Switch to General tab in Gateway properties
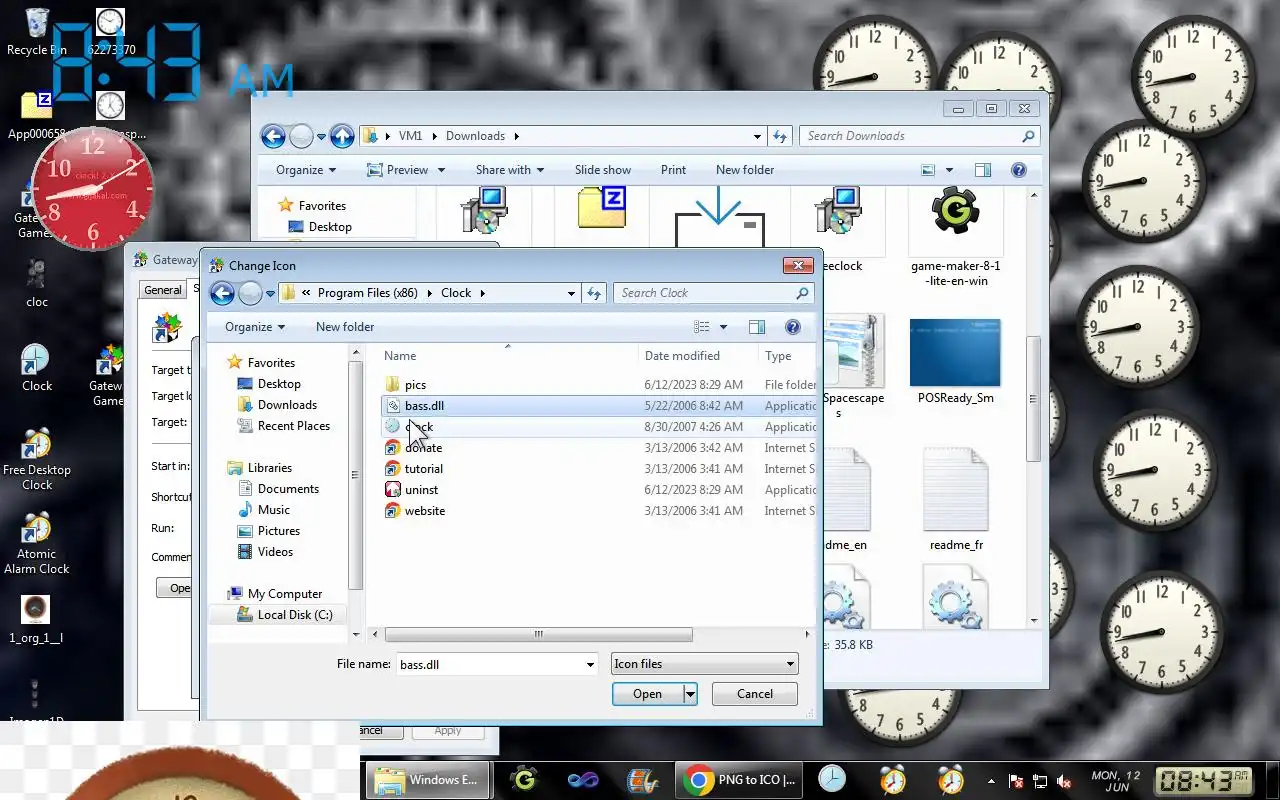Viewport: 1280px width, 800px height. (x=162, y=290)
